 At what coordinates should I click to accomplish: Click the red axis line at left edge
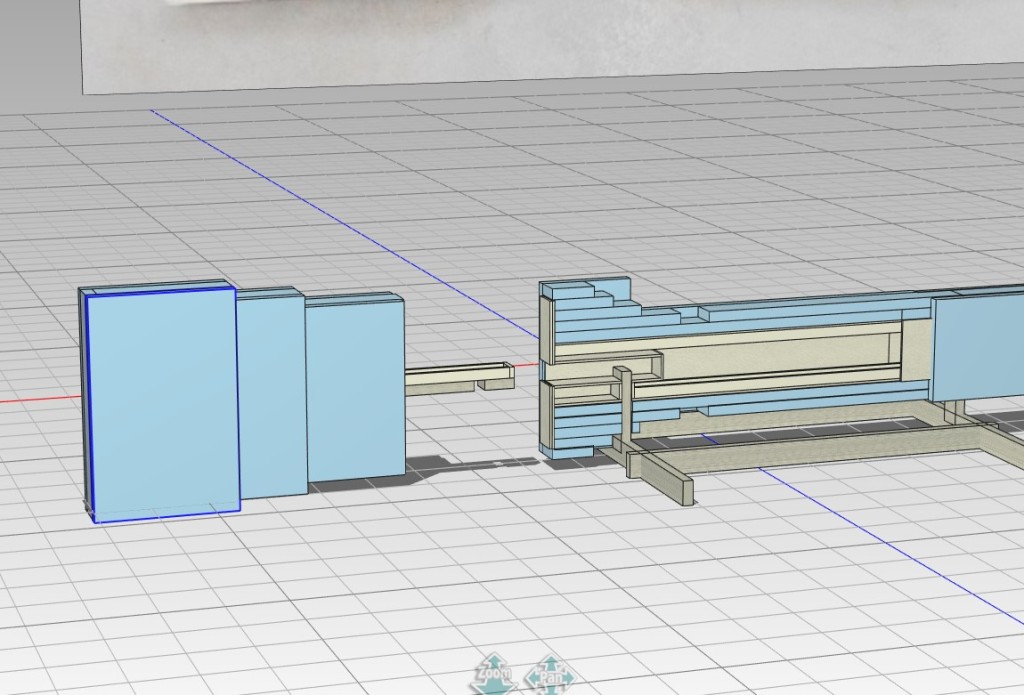[40, 399]
